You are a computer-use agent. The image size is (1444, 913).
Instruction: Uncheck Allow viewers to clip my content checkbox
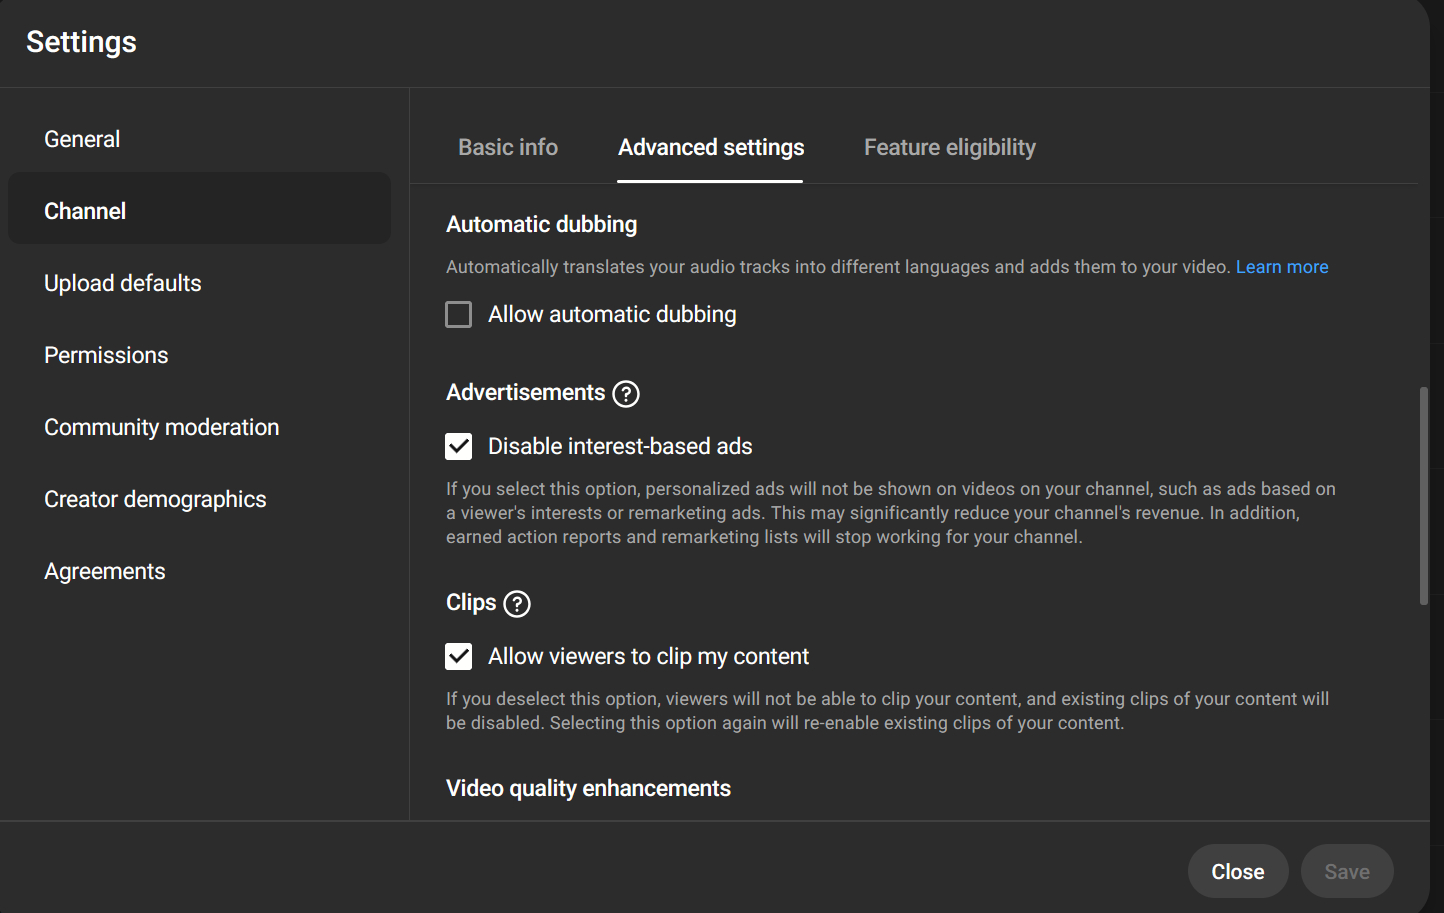459,657
